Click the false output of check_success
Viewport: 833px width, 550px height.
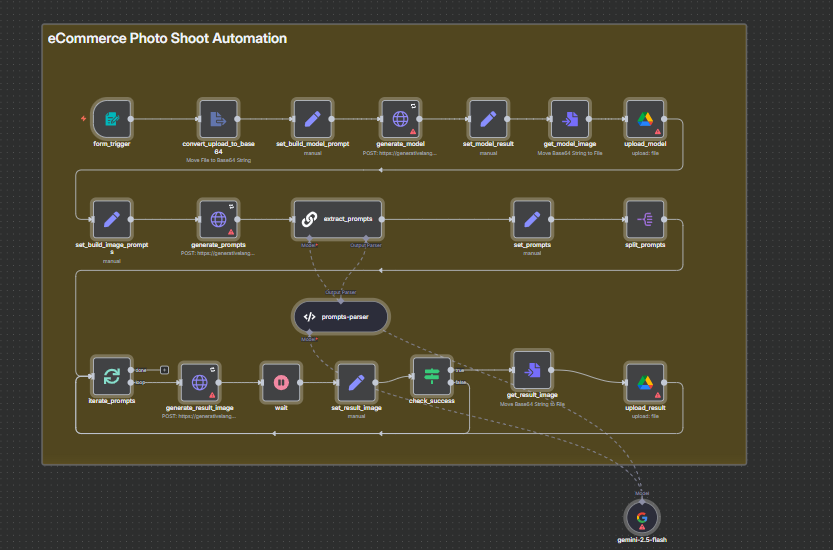click(451, 383)
